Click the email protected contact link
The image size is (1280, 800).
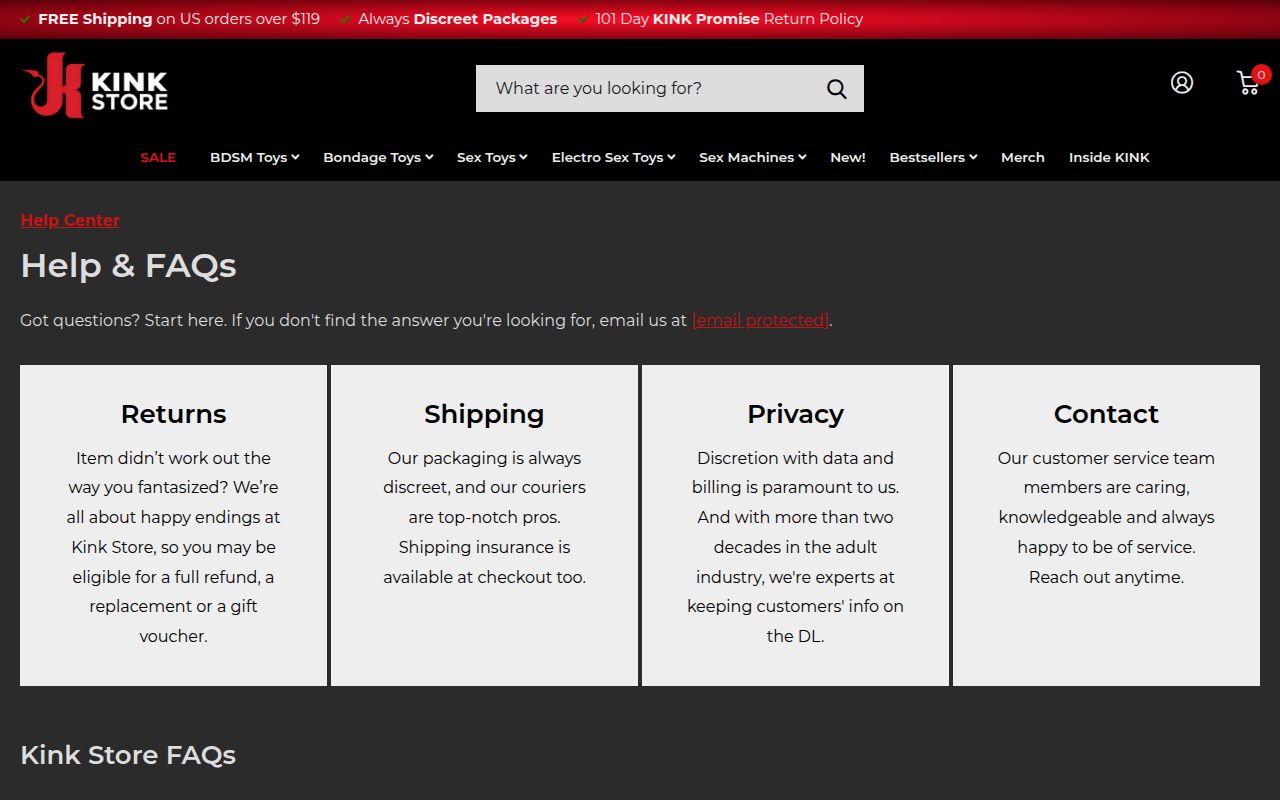pyautogui.click(x=760, y=320)
